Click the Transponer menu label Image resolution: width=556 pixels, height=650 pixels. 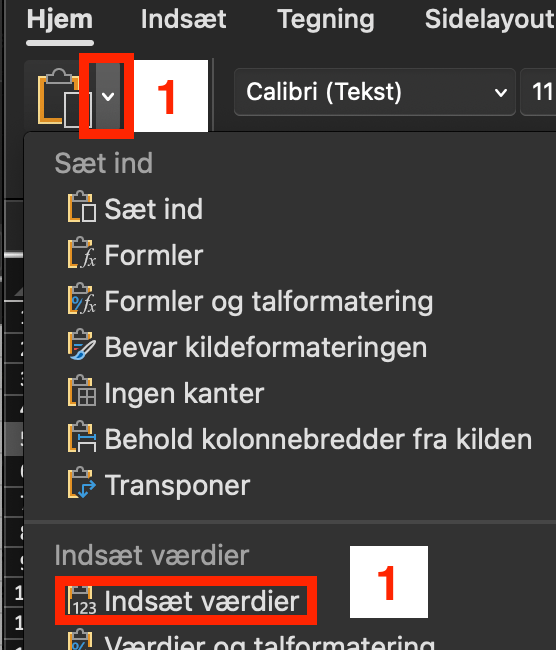[x=177, y=485]
